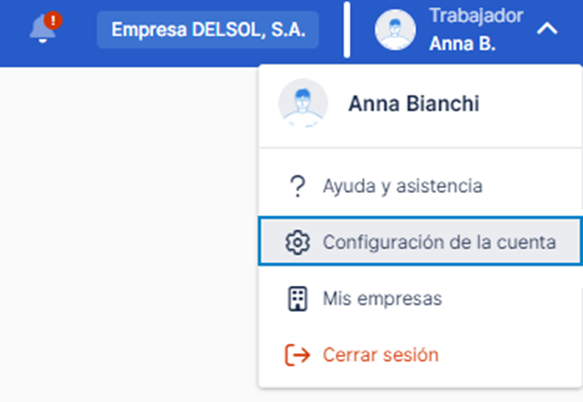Click the empty page area to dismiss the menu
Viewport: 583px width, 402px height.
[128, 234]
